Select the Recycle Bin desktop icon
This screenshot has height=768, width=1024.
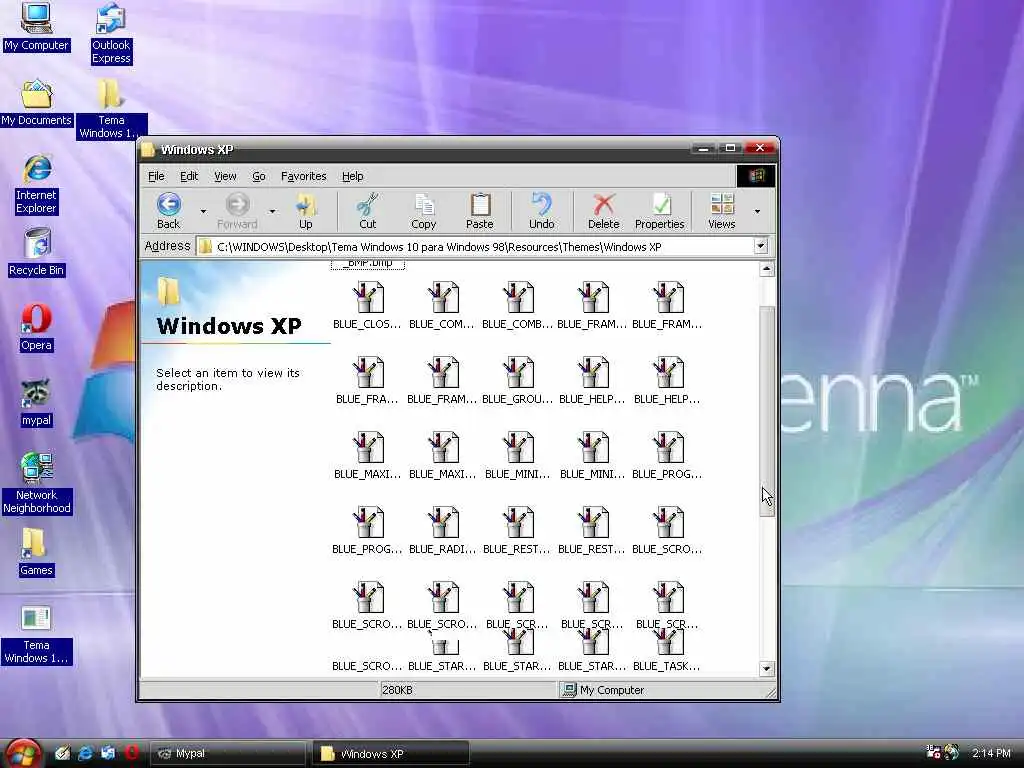point(37,252)
